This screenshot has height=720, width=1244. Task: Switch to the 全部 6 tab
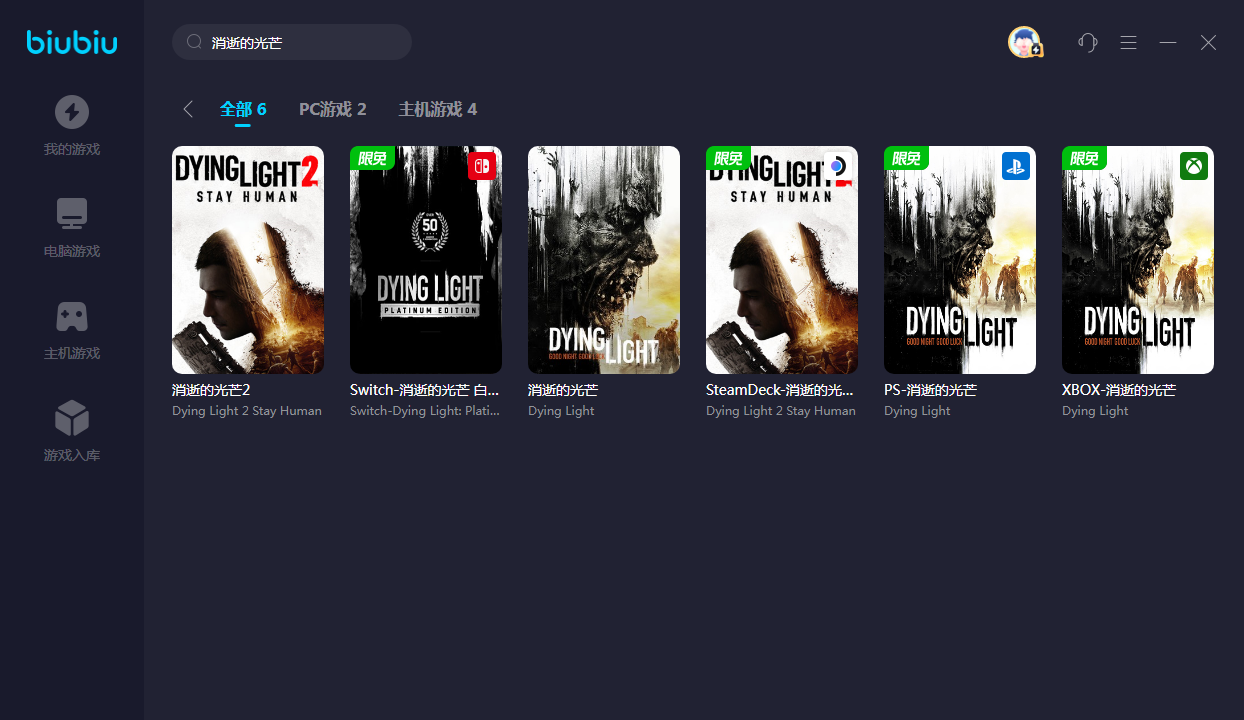[243, 109]
